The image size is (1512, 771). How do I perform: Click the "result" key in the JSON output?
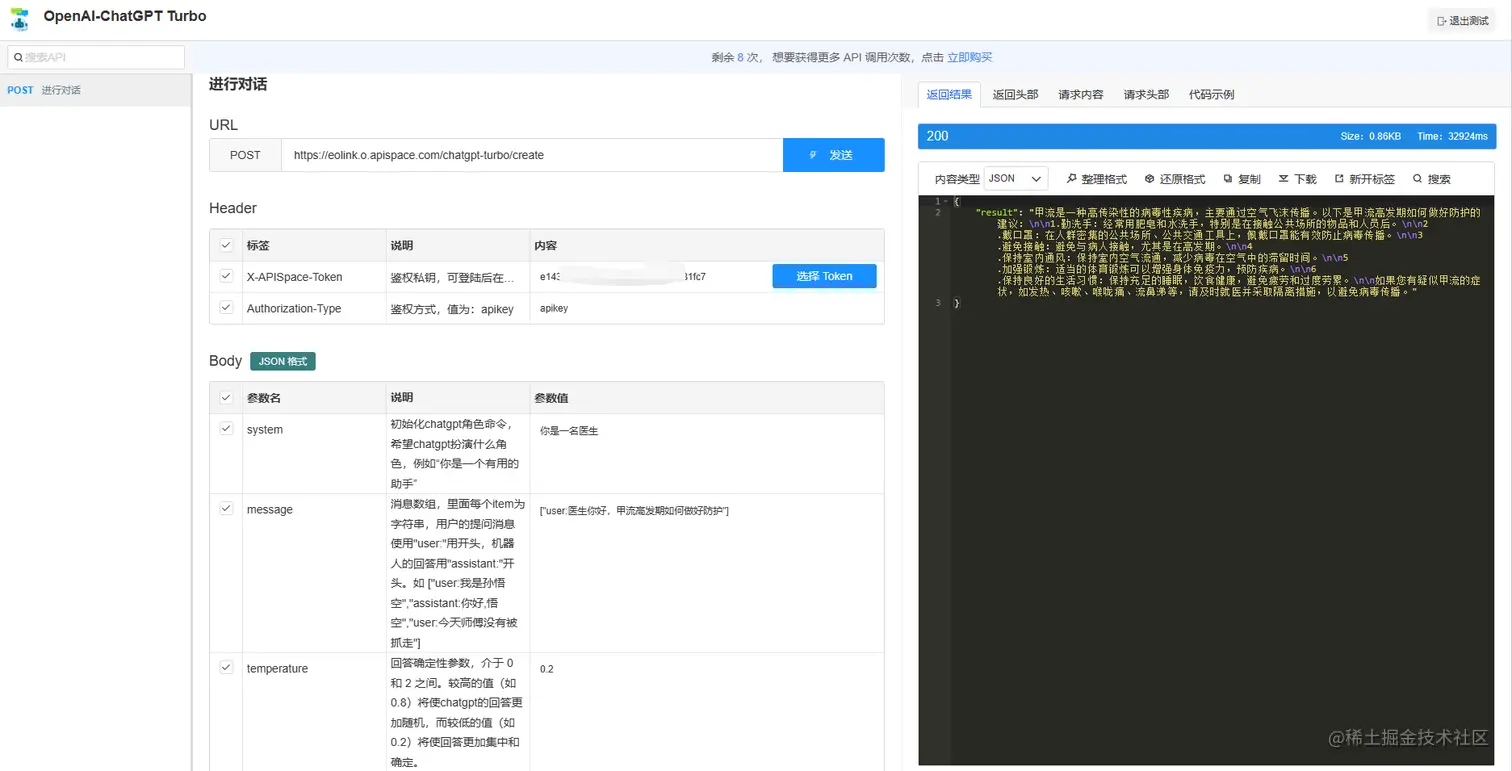coord(999,213)
